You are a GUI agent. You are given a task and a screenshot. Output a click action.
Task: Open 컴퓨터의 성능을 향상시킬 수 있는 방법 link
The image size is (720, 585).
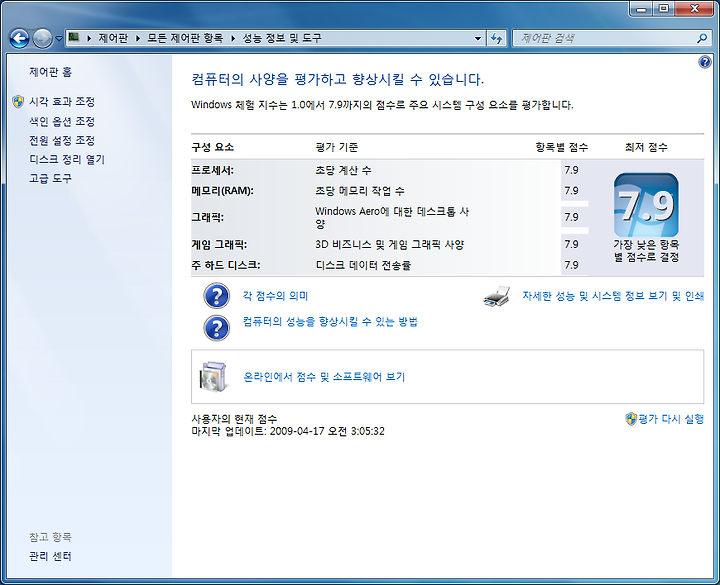click(330, 321)
